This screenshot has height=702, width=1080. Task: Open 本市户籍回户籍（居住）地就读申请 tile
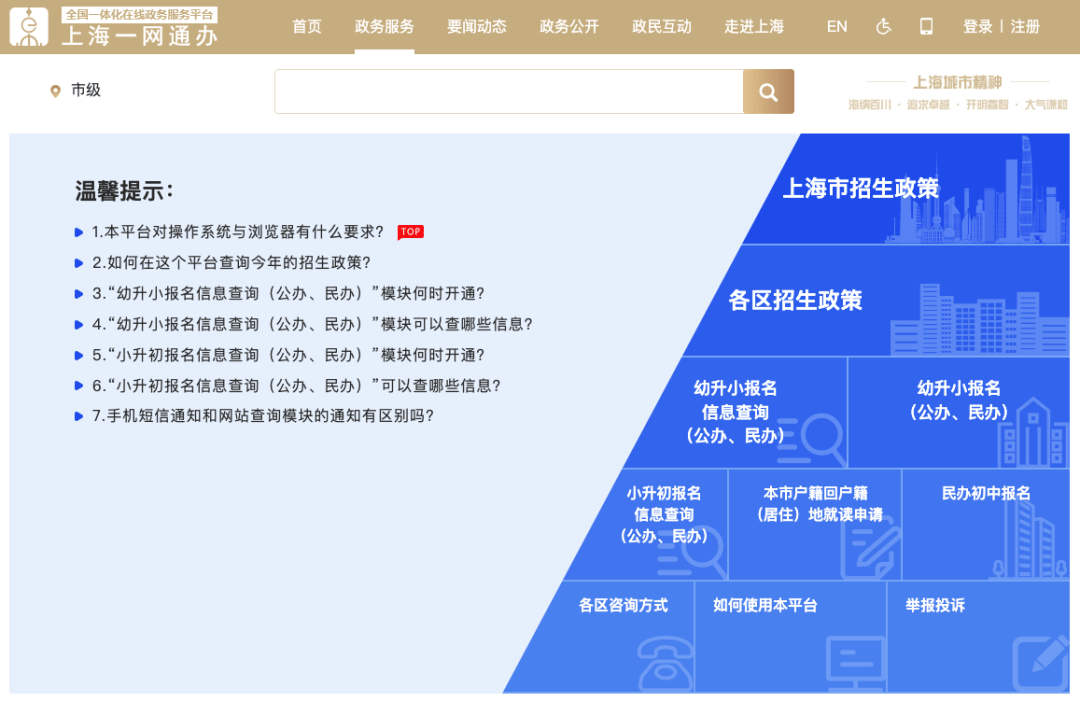pyautogui.click(x=815, y=525)
